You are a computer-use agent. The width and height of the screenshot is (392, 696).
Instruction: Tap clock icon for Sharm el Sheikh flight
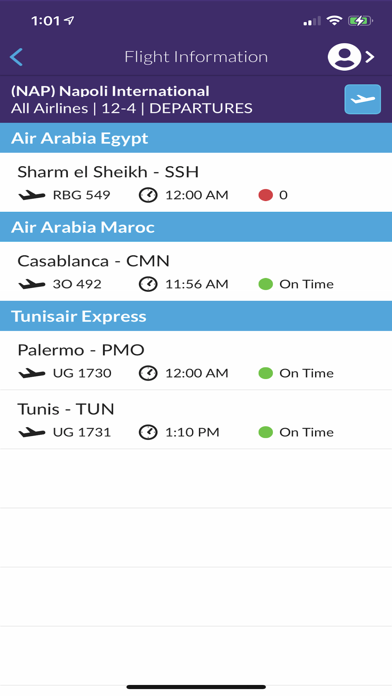(148, 195)
